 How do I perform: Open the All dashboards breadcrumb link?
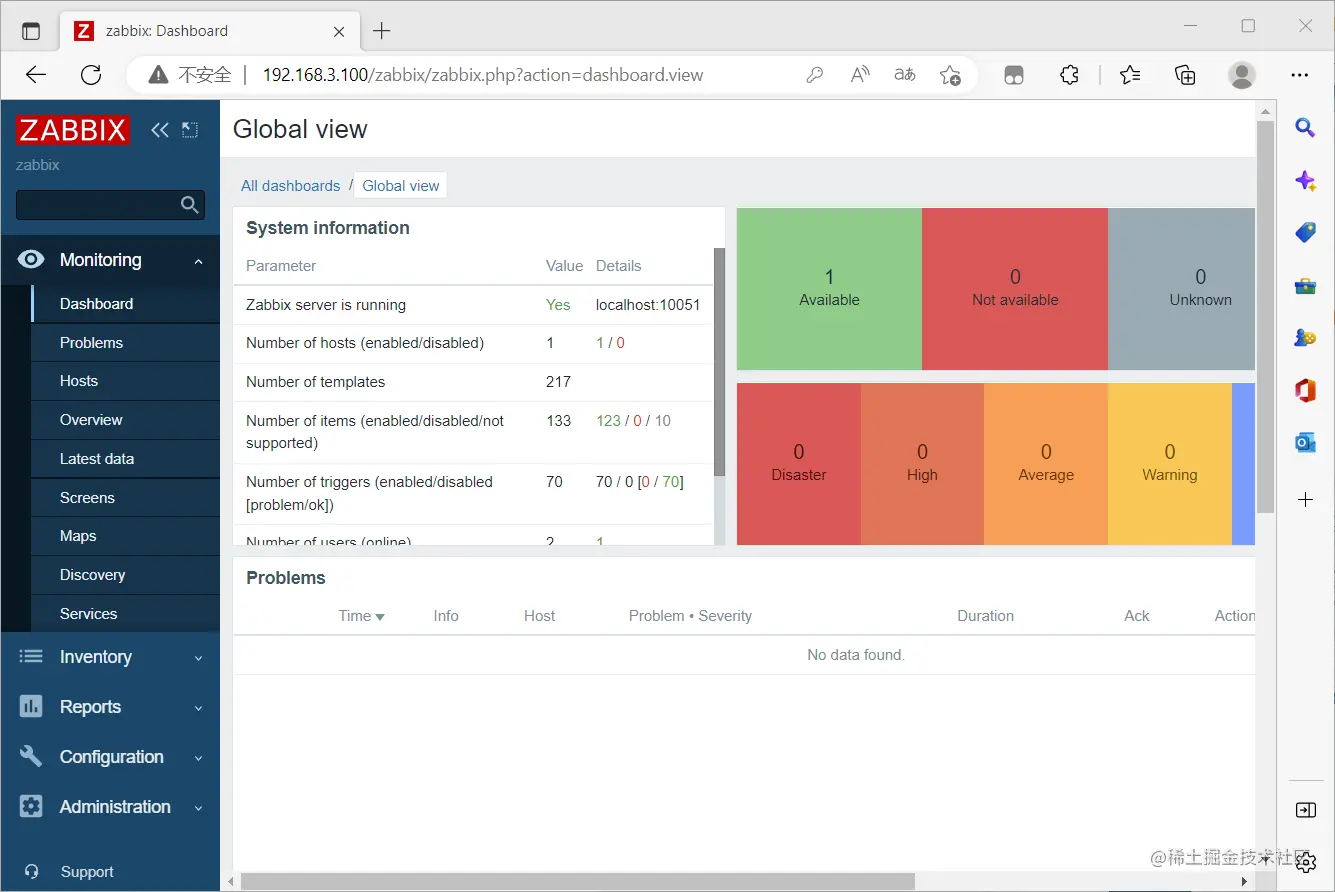coord(290,186)
